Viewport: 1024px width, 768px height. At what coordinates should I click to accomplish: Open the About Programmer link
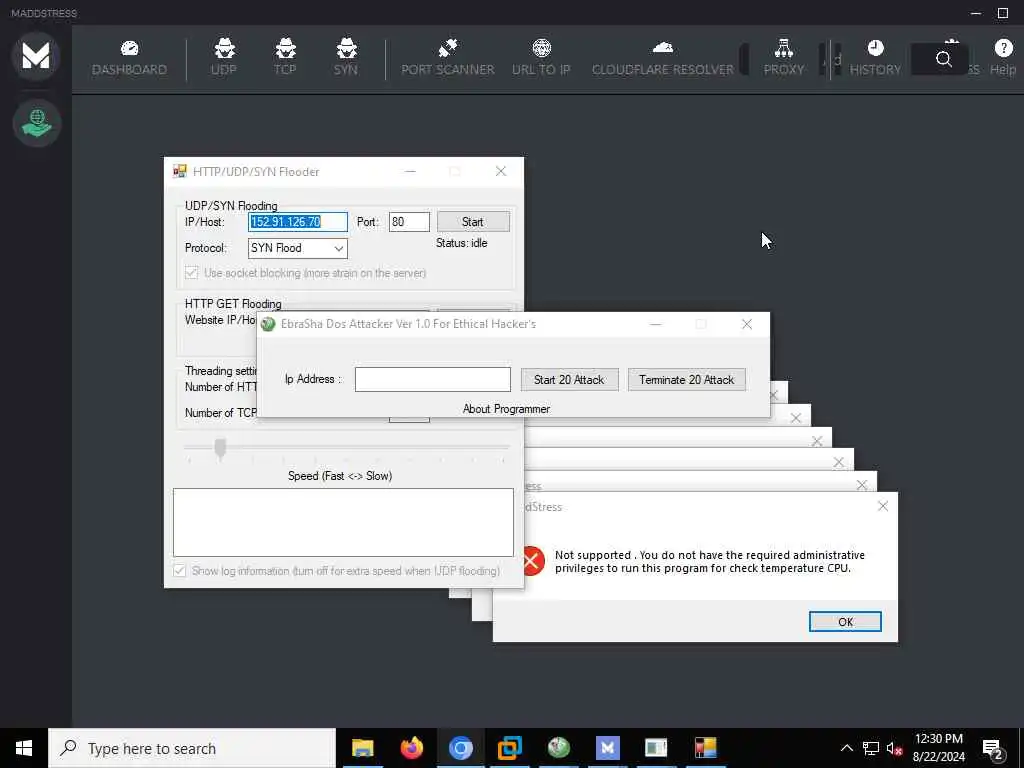[506, 409]
